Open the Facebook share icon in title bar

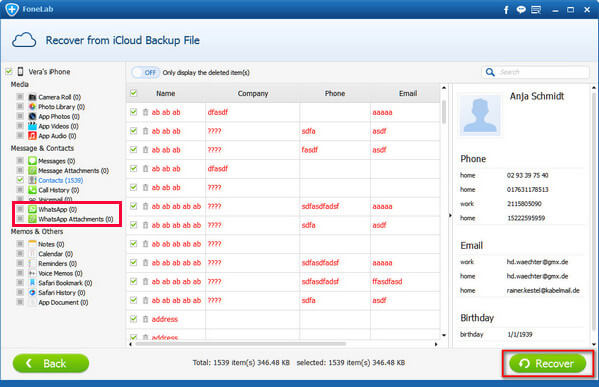(x=506, y=10)
